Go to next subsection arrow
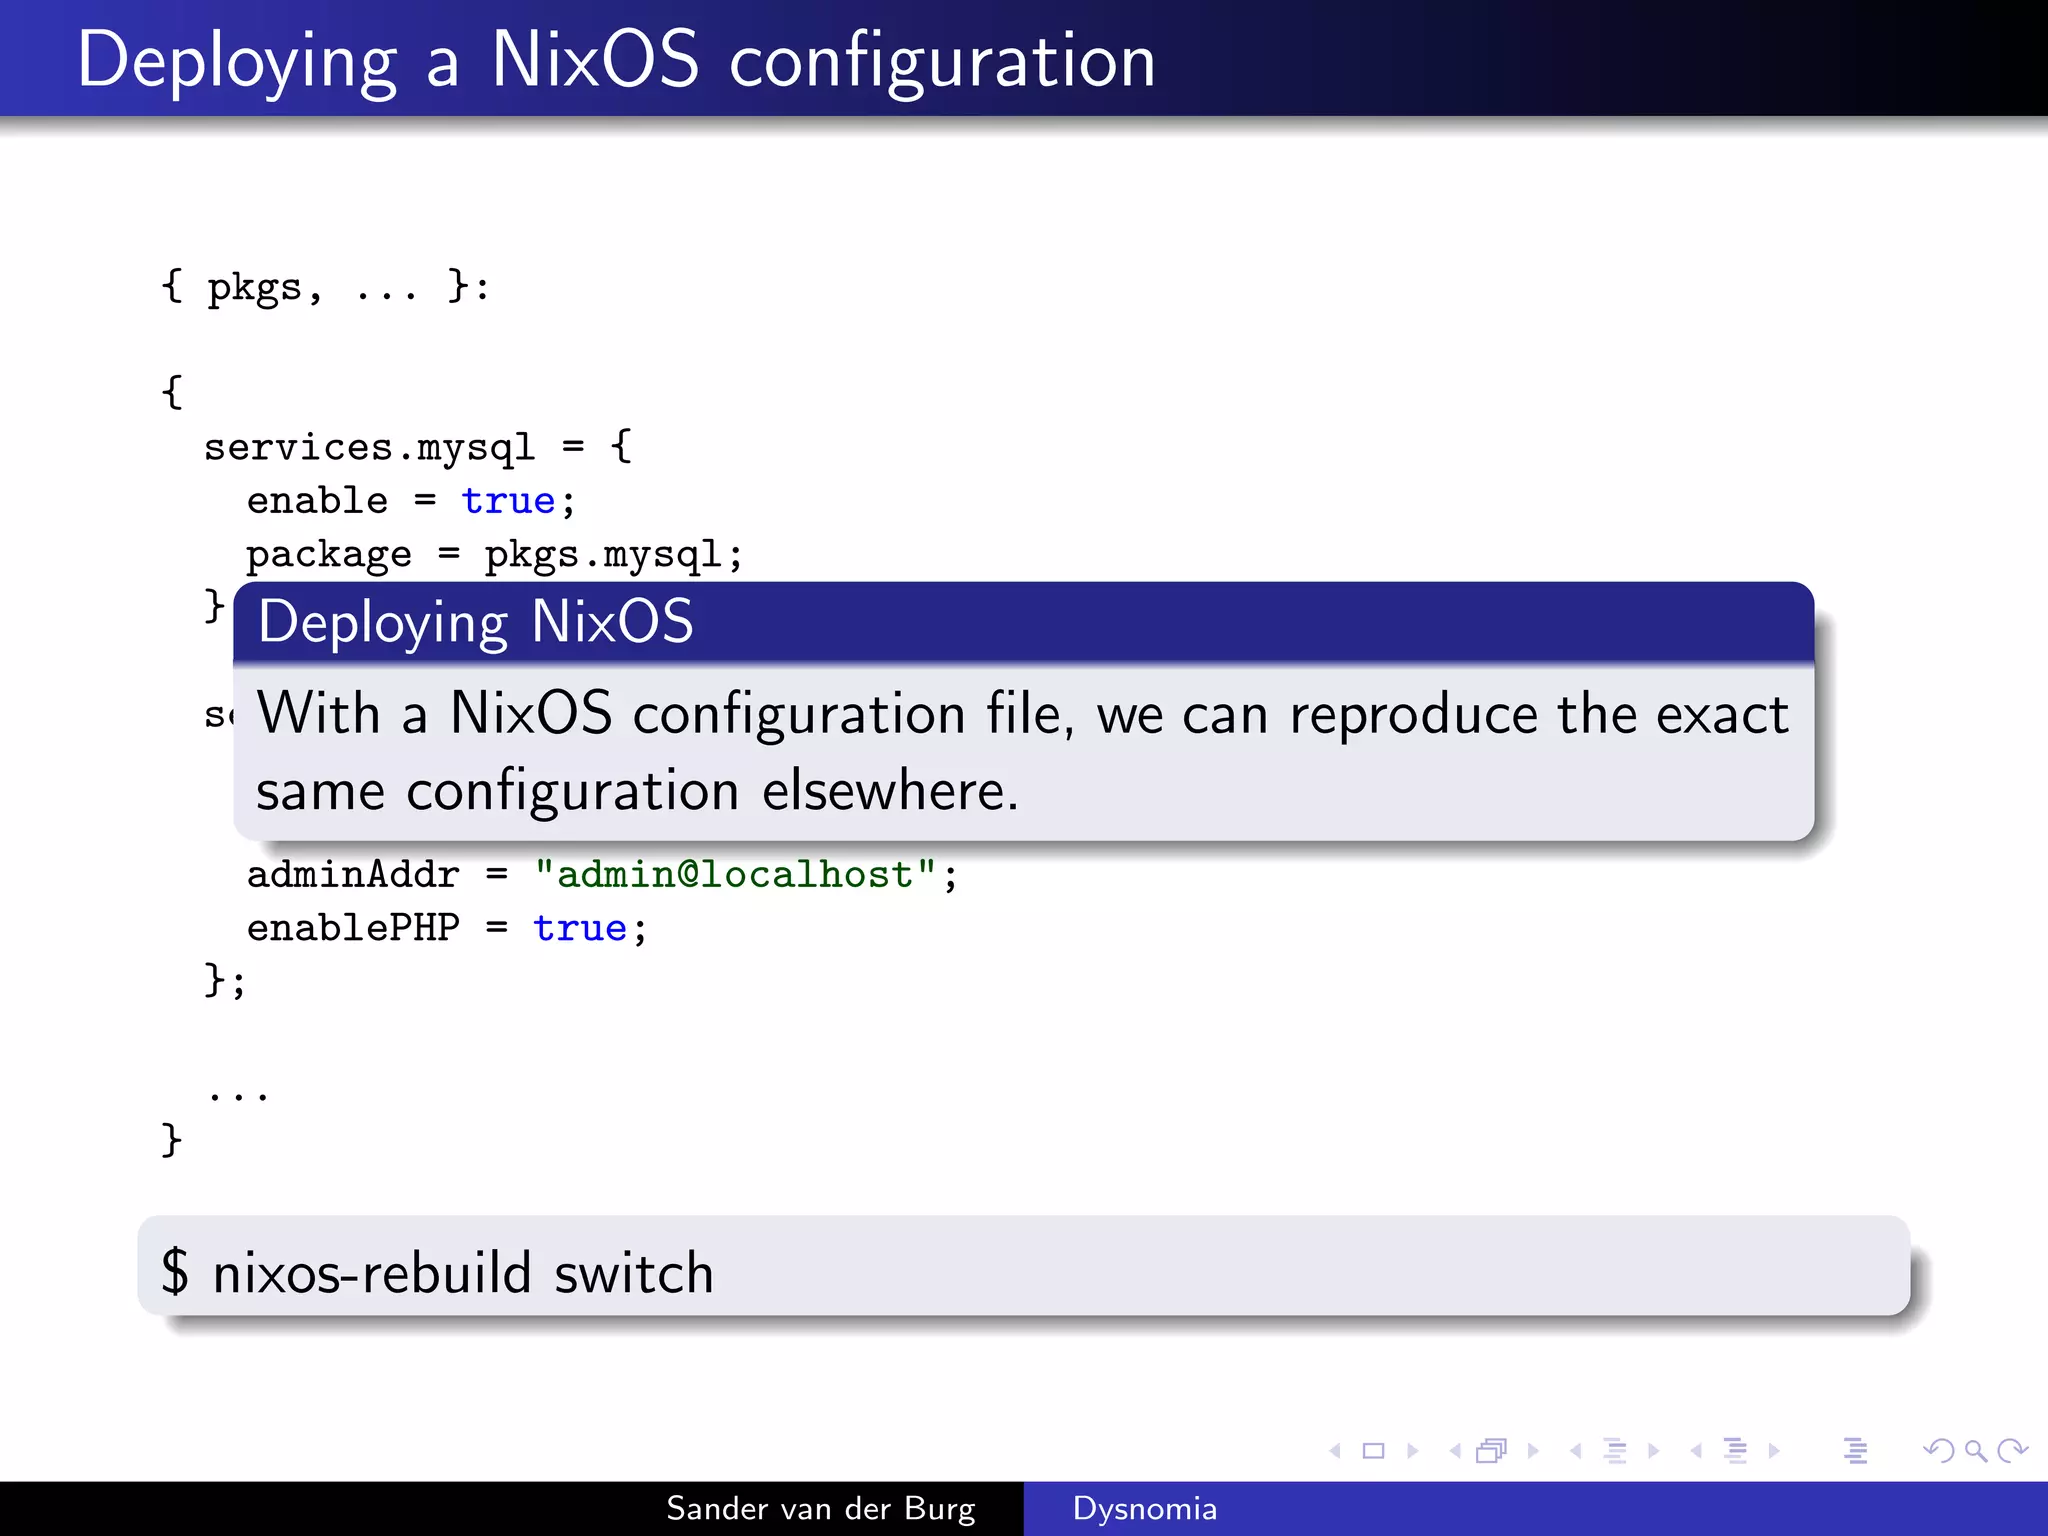2048x1536 pixels. 1653,1451
